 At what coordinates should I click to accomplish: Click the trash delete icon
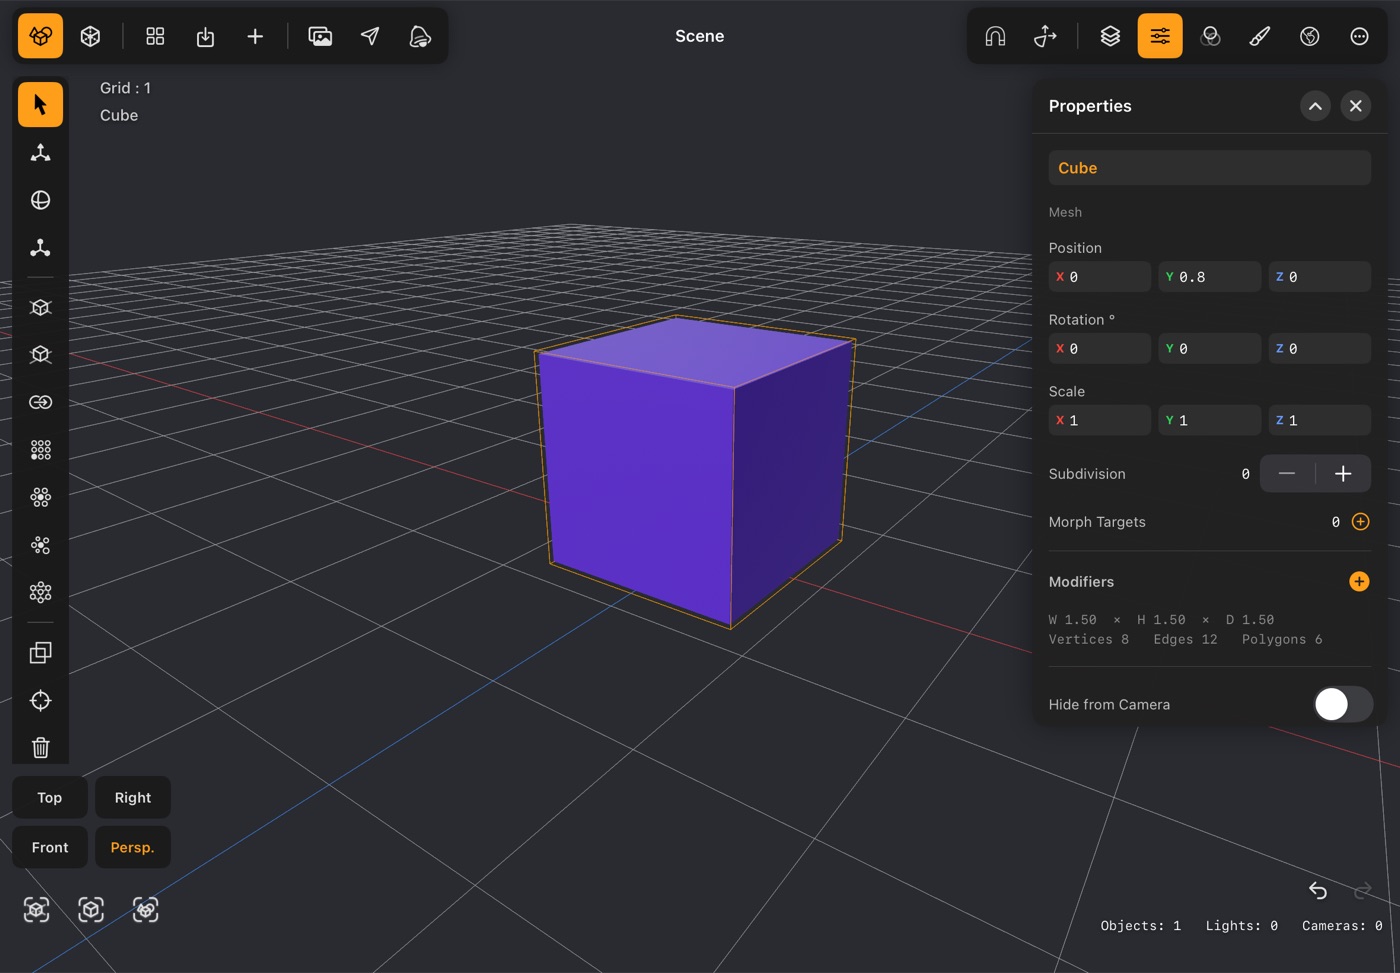click(40, 748)
